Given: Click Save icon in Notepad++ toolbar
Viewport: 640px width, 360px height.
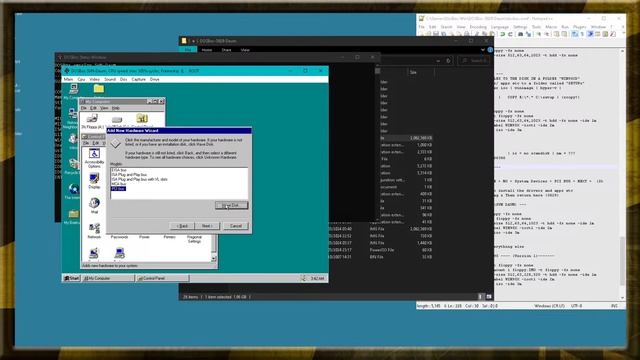Looking at the screenshot, I should [x=436, y=34].
